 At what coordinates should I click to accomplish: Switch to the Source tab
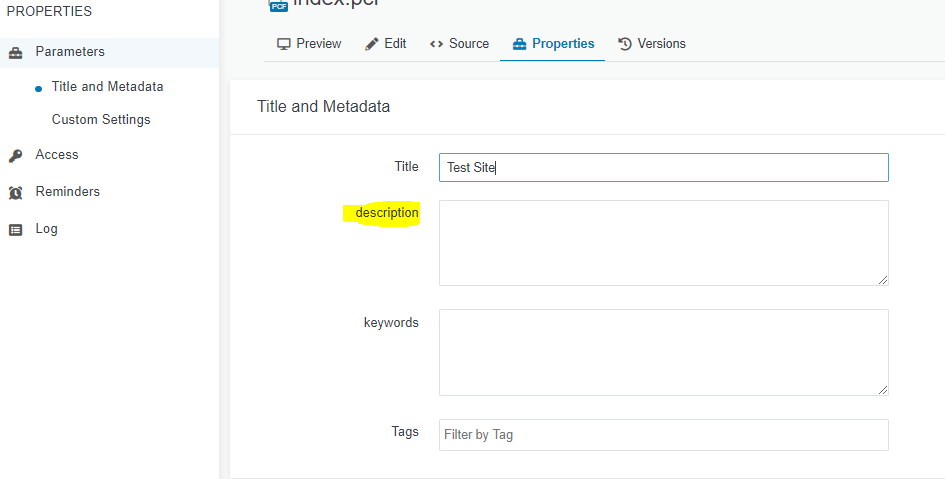coord(459,44)
